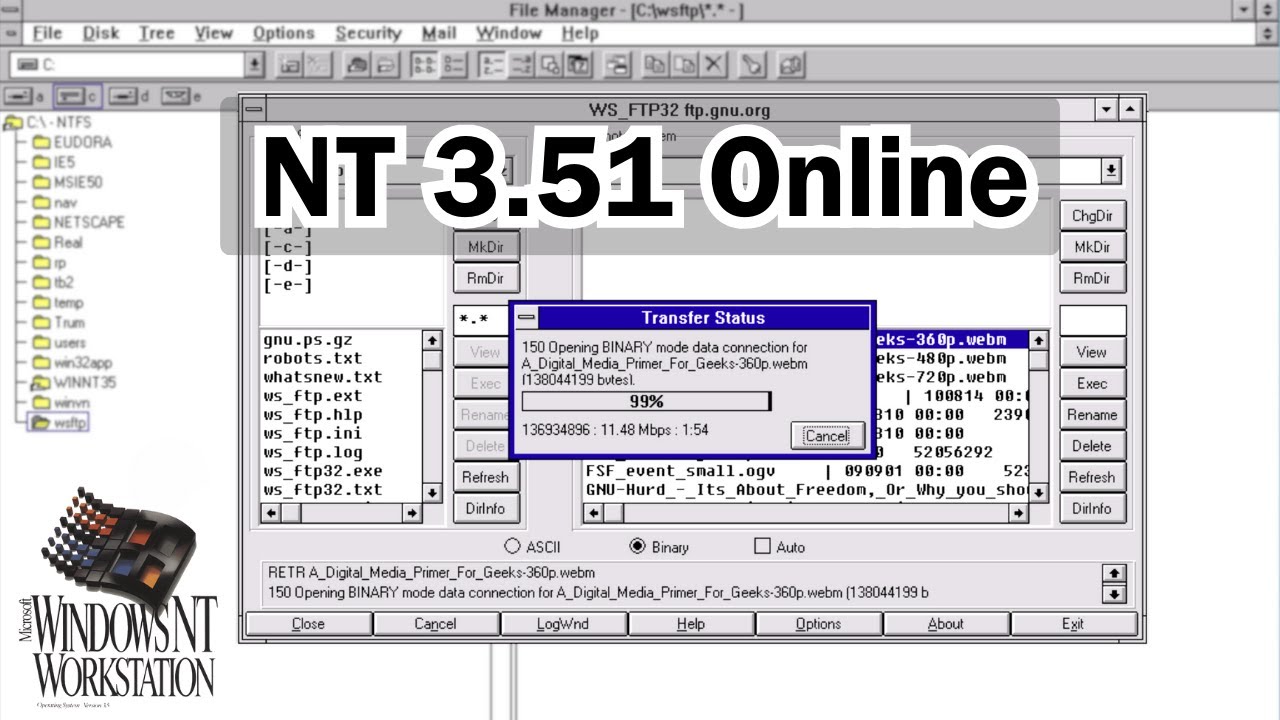Screen dimensions: 1280x720
Task: Switch to Name only view icon
Action: pyautogui.click(x=425, y=65)
